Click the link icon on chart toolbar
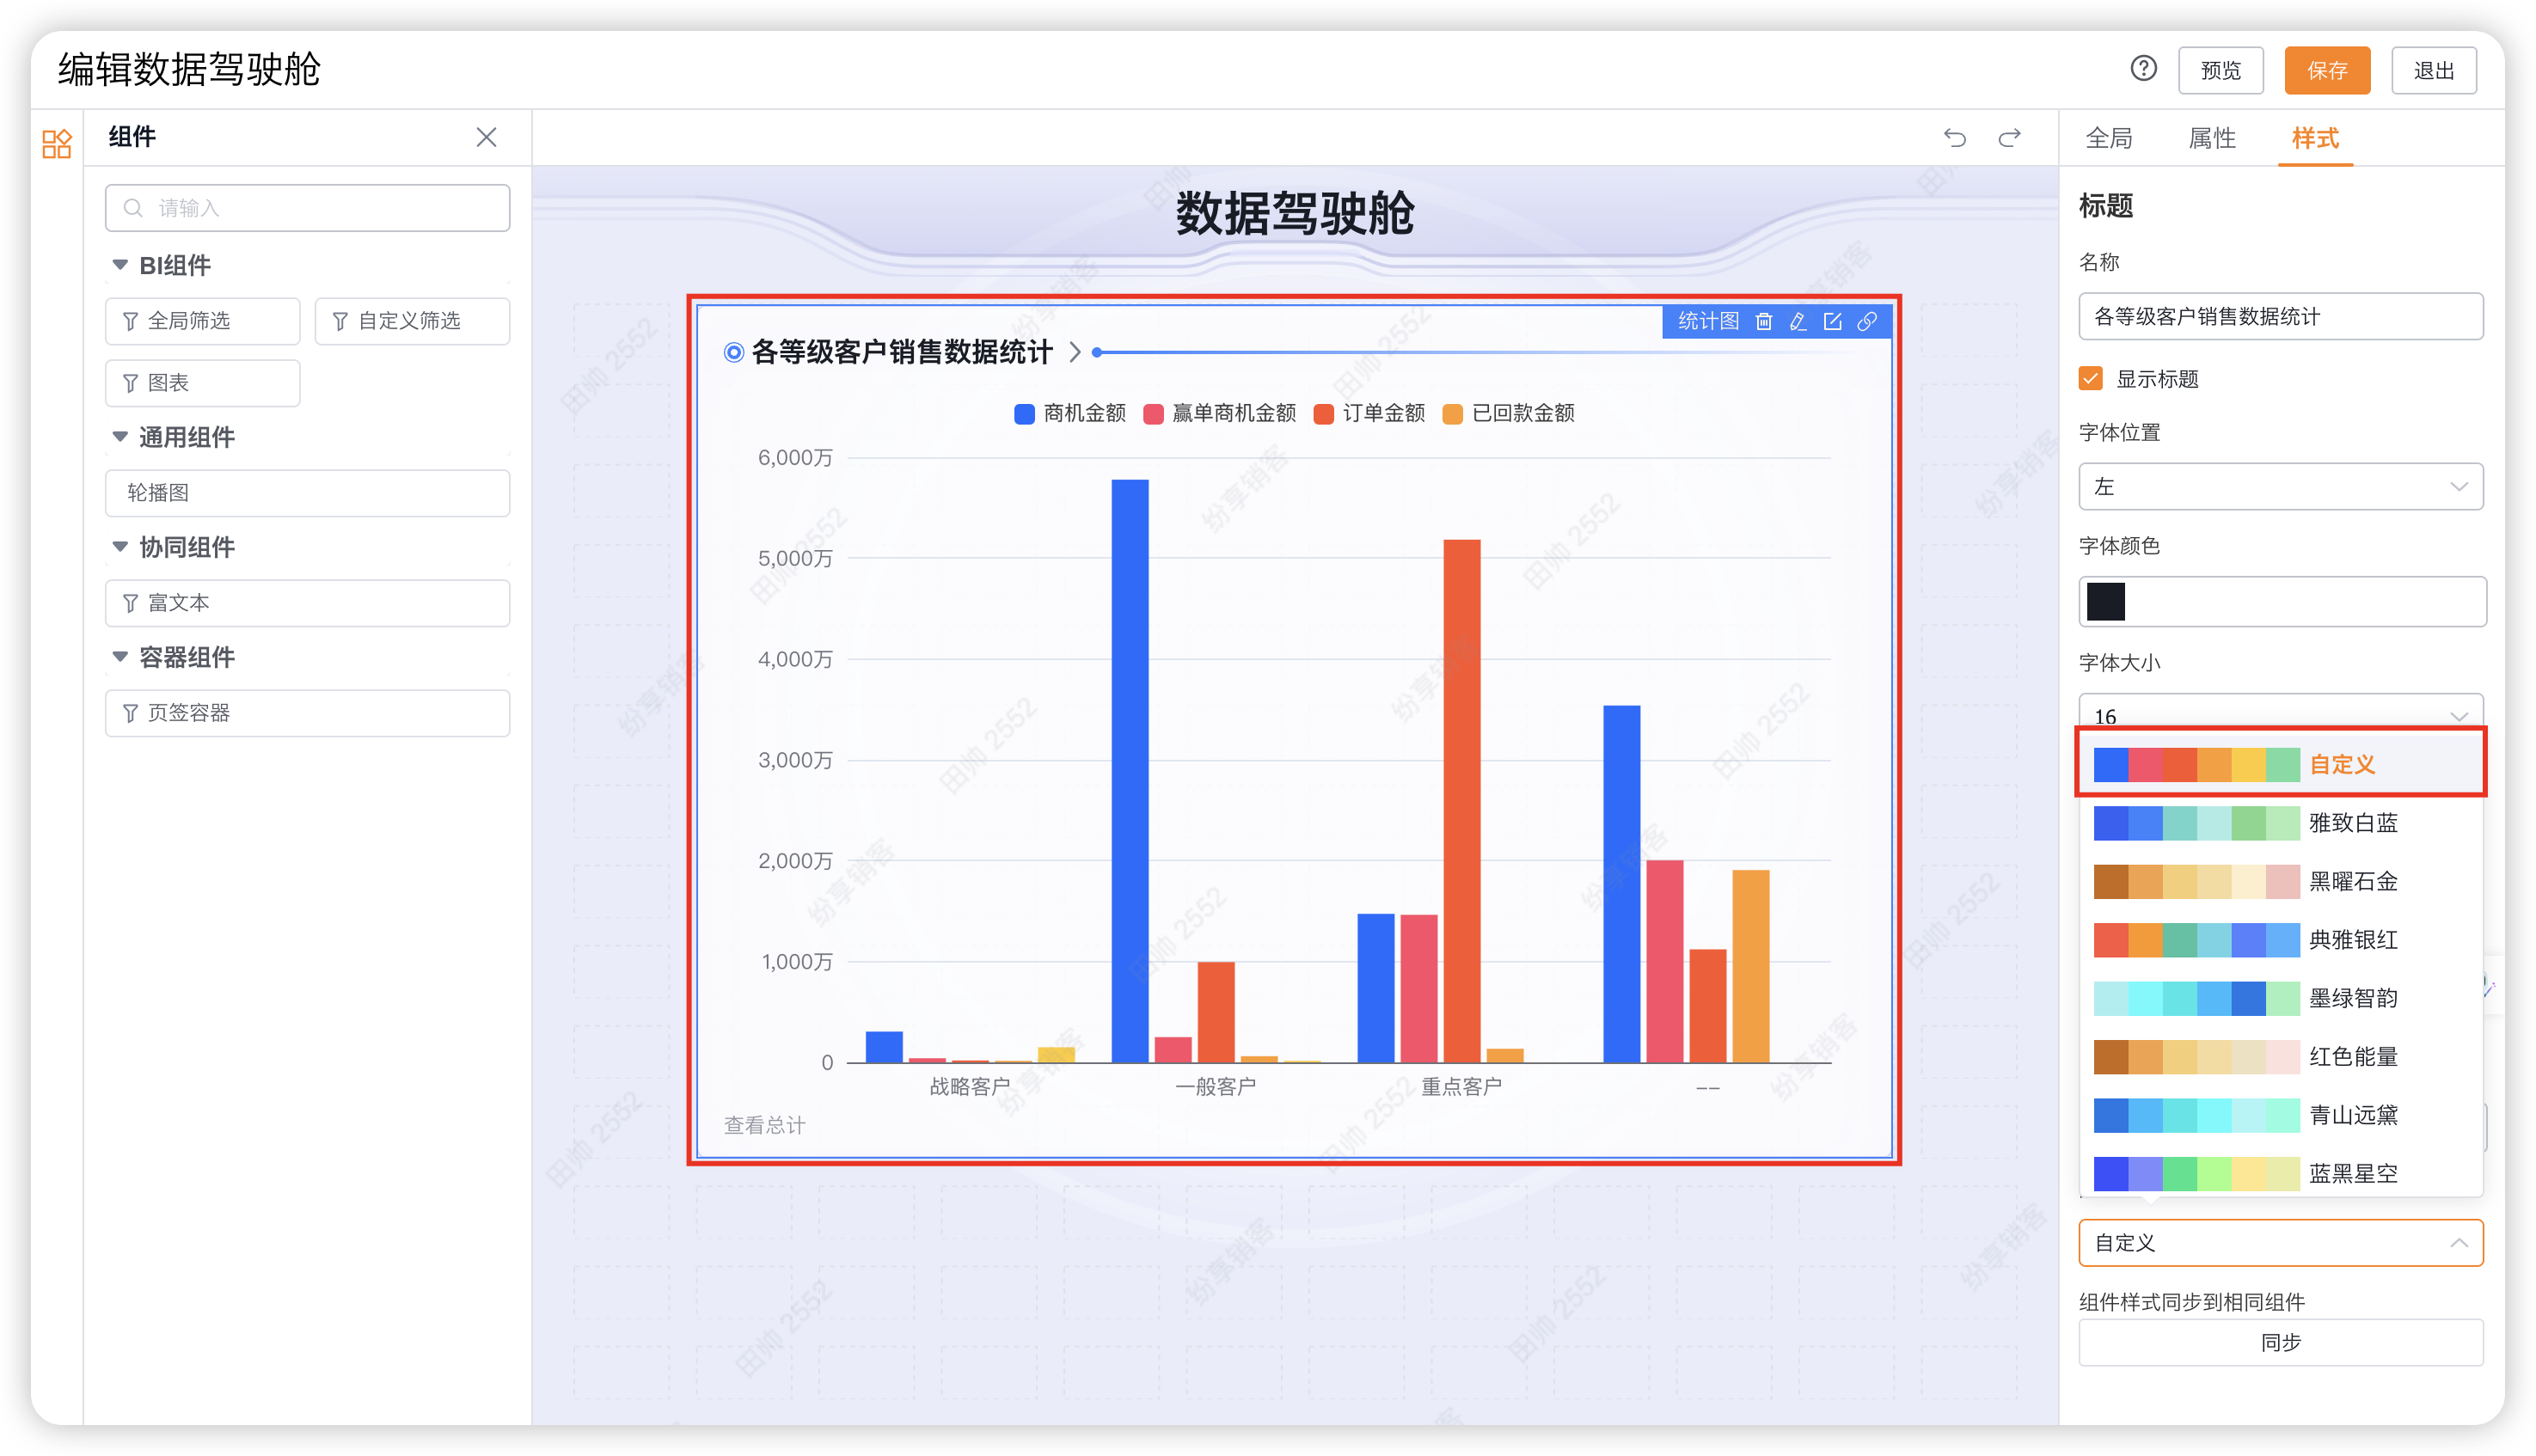 (1867, 321)
